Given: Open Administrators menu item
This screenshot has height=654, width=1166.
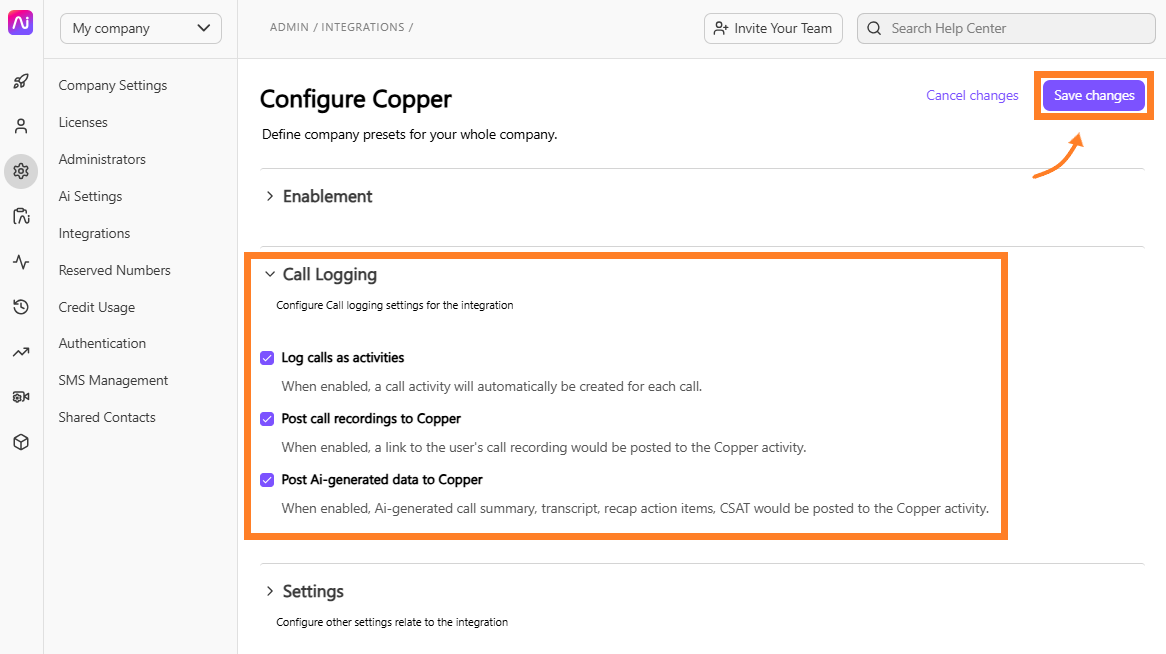Looking at the screenshot, I should (x=102, y=159).
